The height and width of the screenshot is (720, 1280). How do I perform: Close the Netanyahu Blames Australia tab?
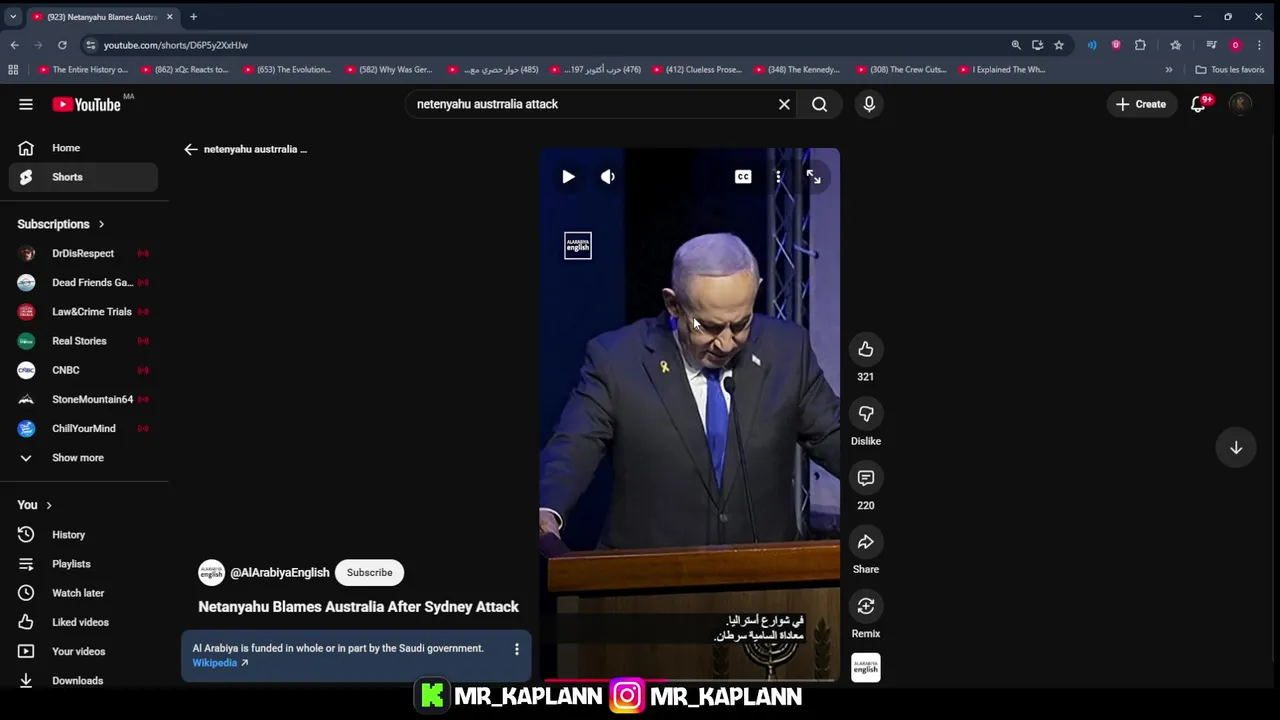tap(169, 17)
